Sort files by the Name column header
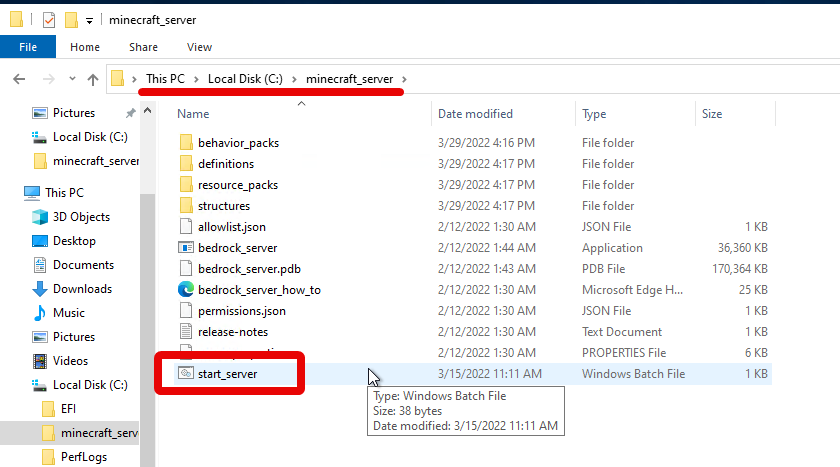This screenshot has width=840, height=467. (193, 114)
